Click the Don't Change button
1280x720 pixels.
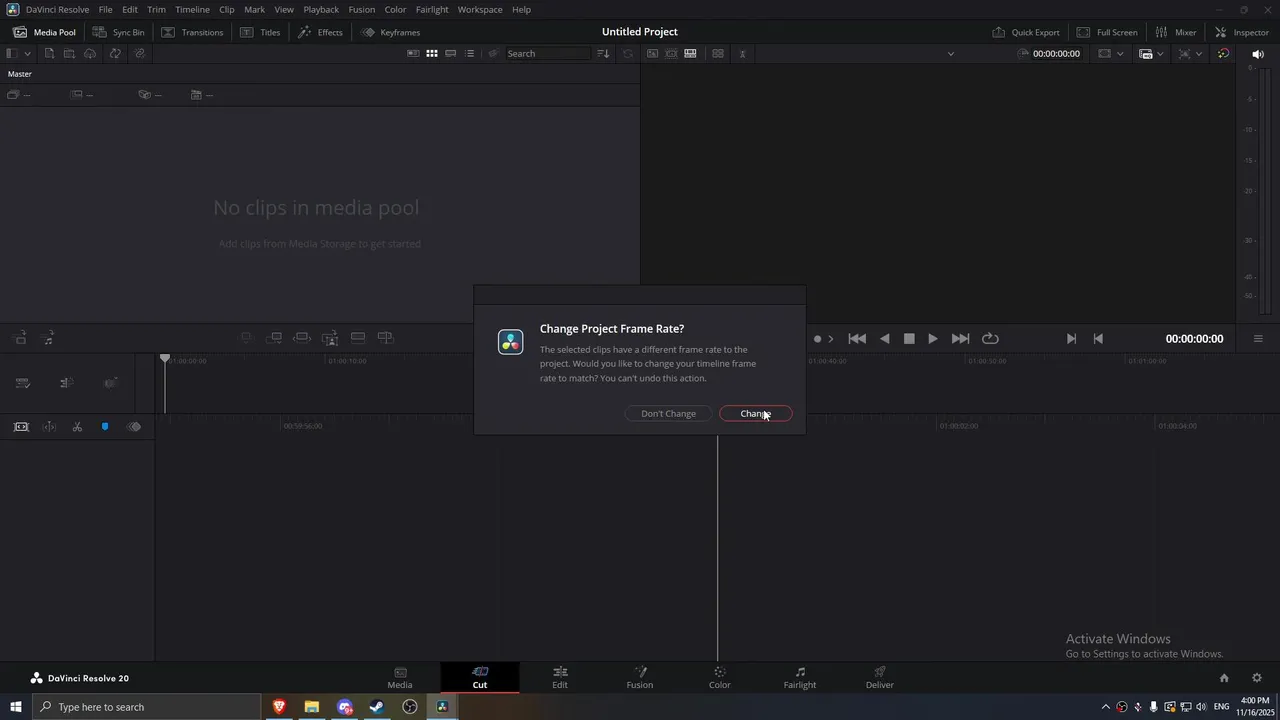point(668,414)
